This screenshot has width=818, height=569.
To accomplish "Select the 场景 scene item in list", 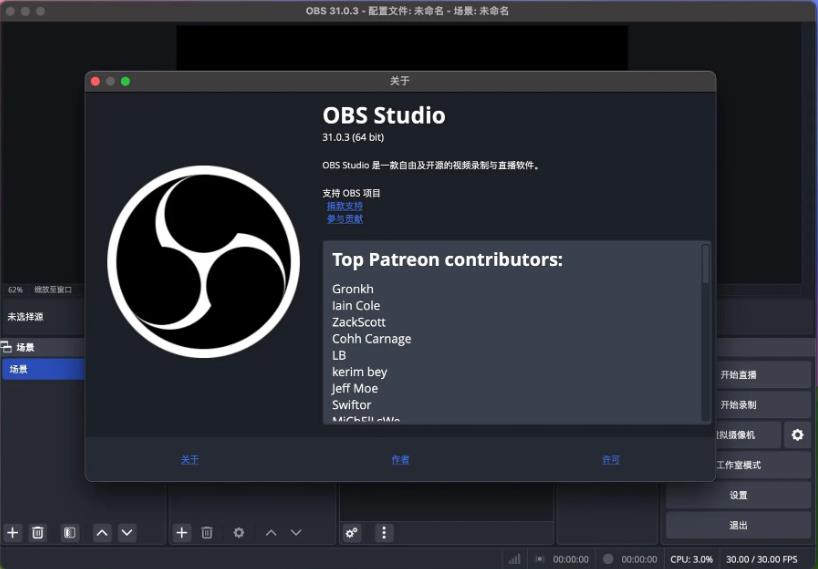I will click(x=42, y=369).
